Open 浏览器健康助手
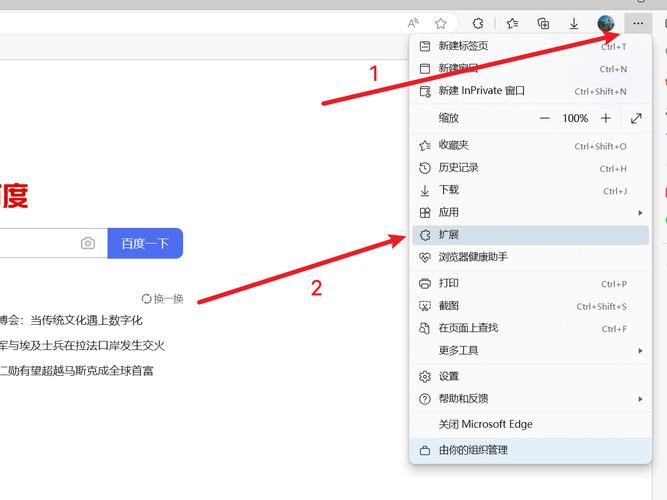The height and width of the screenshot is (500, 667). 530,257
